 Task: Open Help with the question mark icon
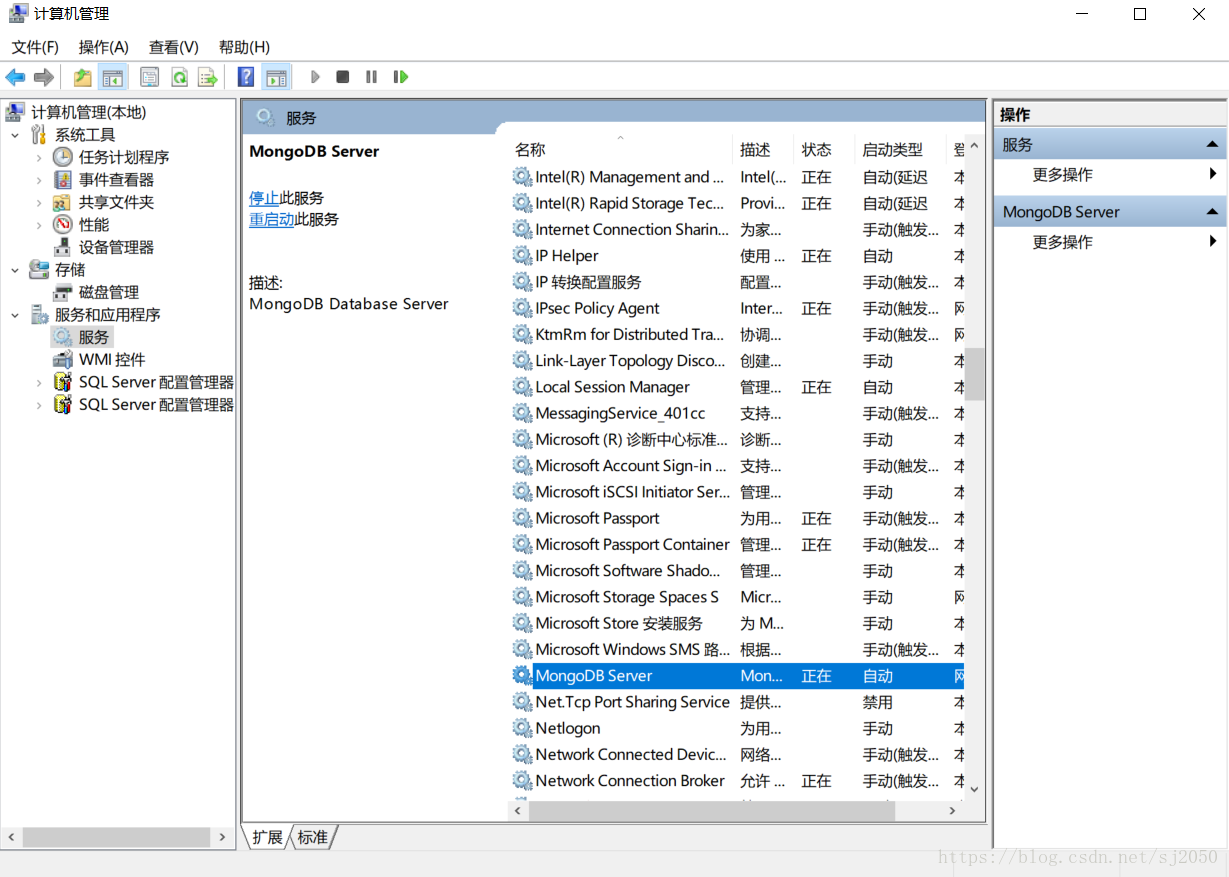[246, 77]
